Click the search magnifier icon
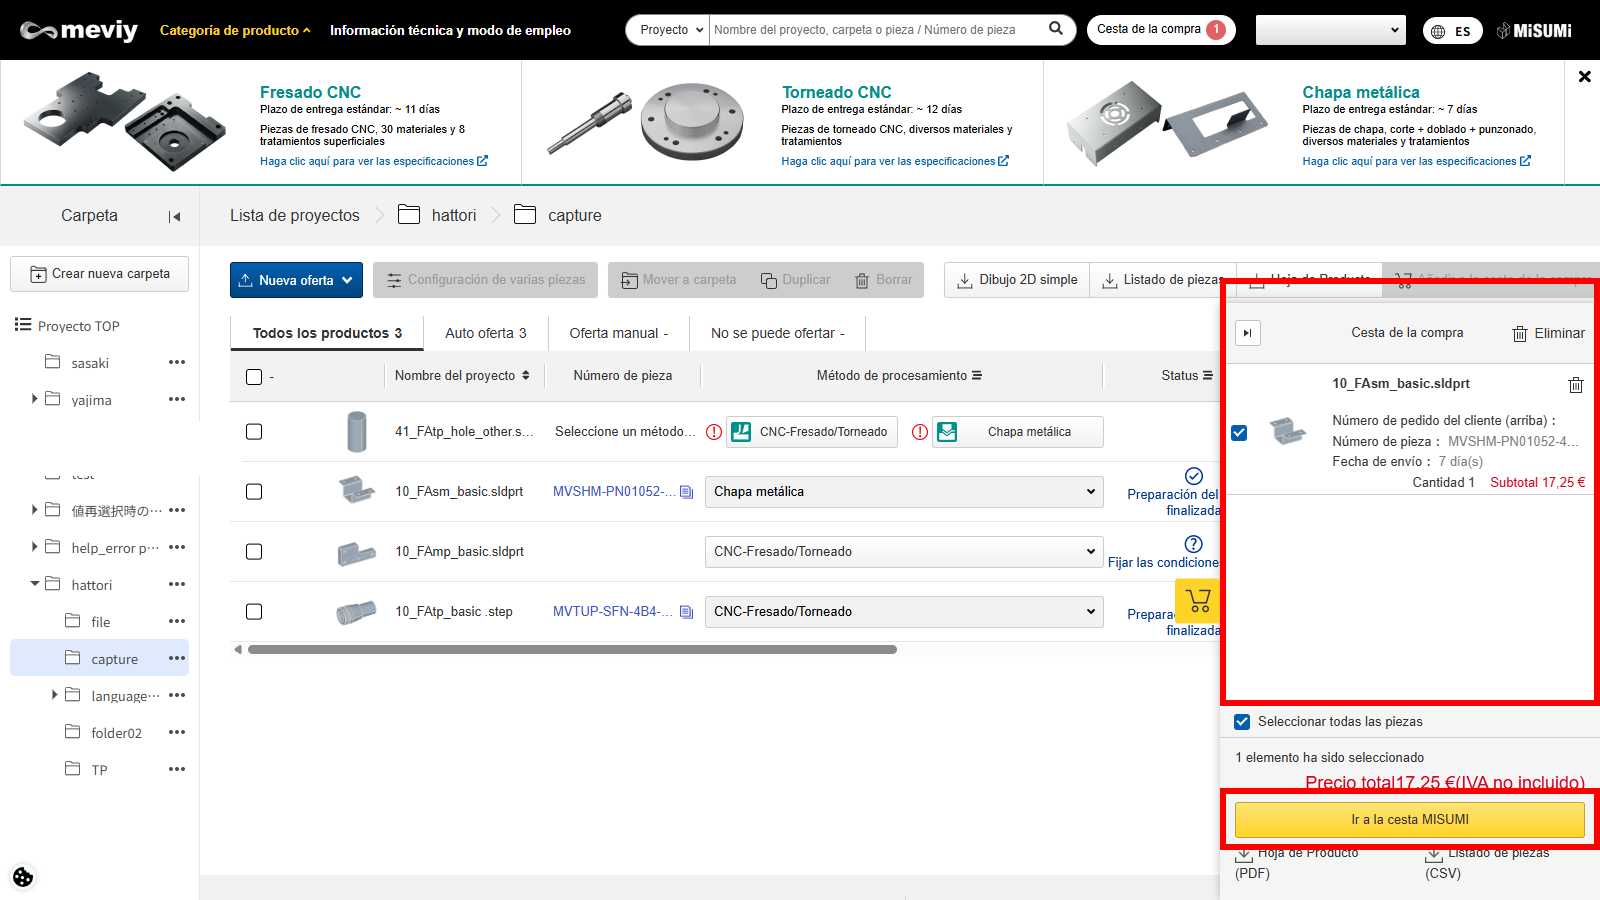The width and height of the screenshot is (1600, 900). [1055, 29]
